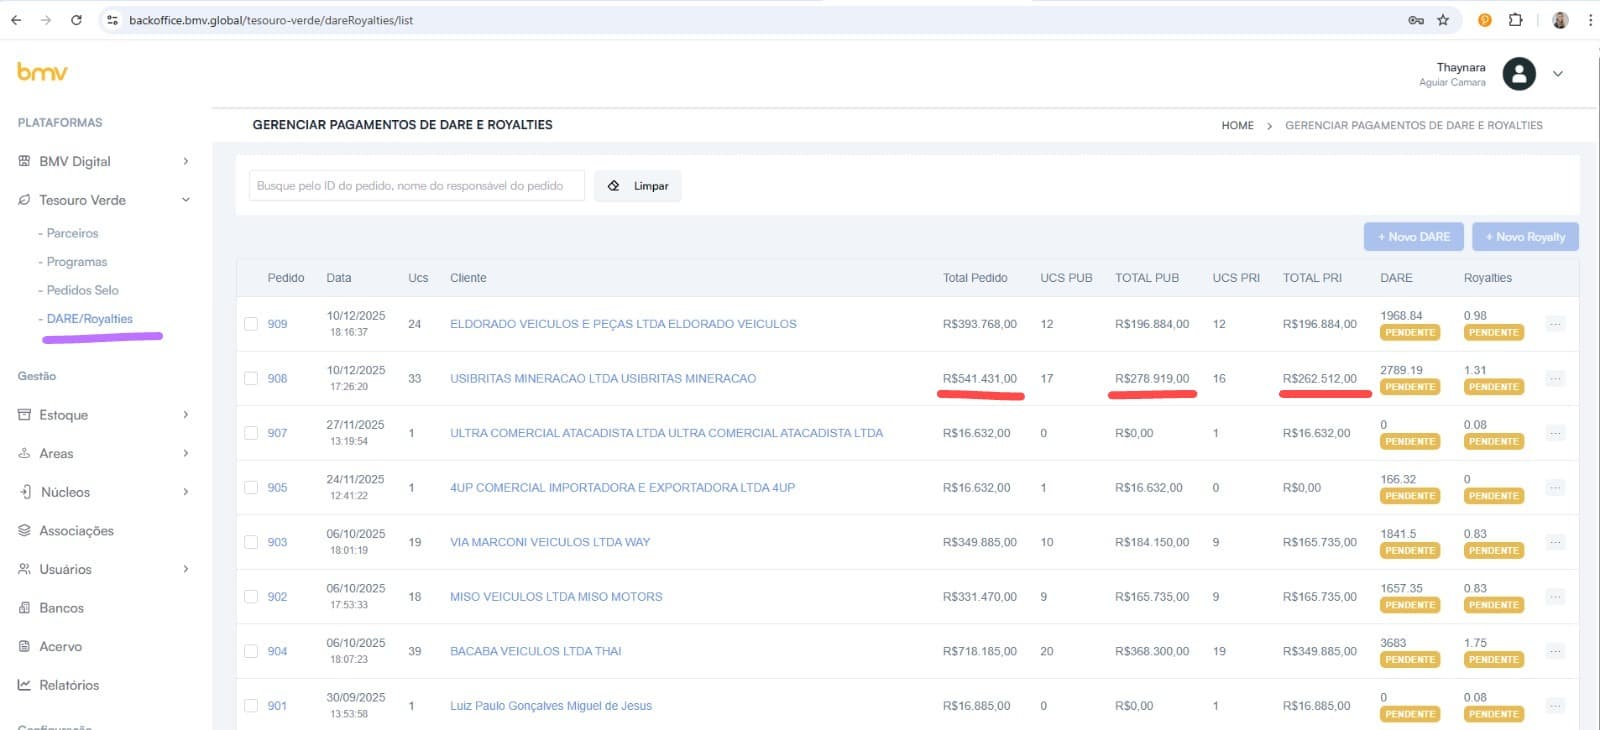Viewport: 1600px width, 730px height.
Task: Click the Novo Royalty button
Action: coord(1525,237)
